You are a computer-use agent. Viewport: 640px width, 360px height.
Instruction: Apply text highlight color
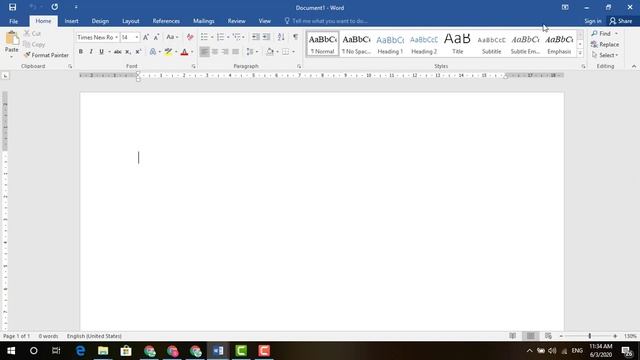point(168,52)
